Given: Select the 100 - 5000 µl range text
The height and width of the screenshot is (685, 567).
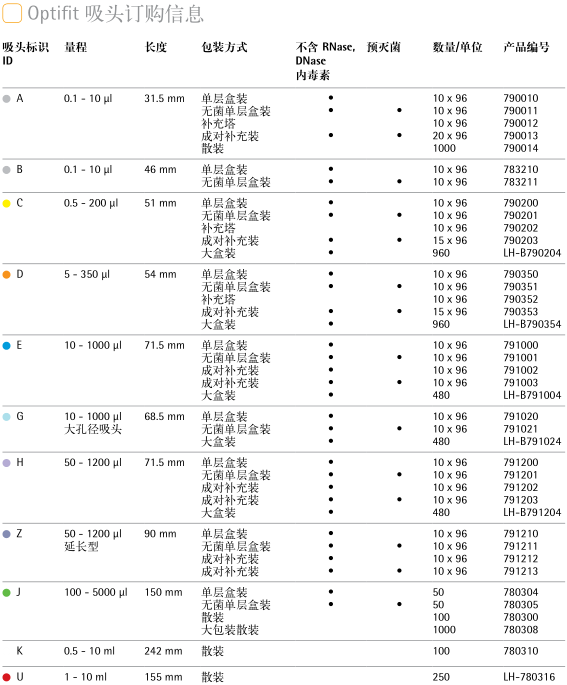Looking at the screenshot, I should [x=96, y=592].
